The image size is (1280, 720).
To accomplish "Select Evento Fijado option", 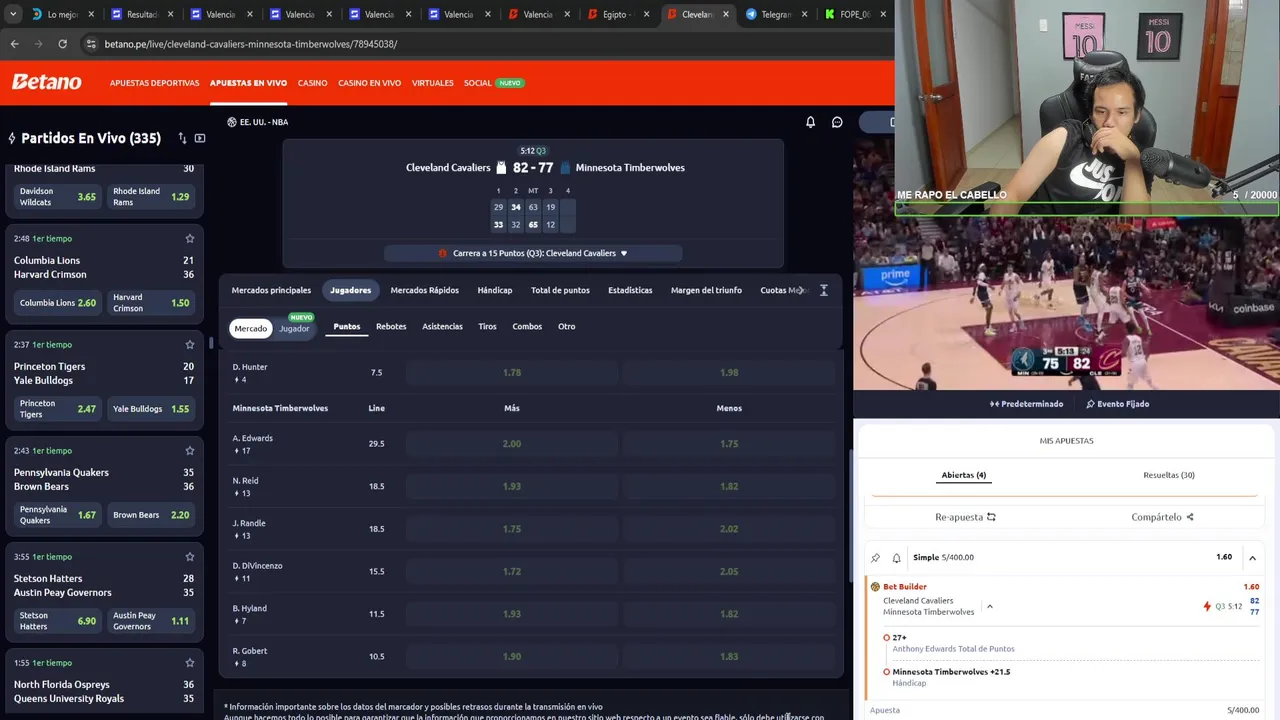I will point(1117,404).
